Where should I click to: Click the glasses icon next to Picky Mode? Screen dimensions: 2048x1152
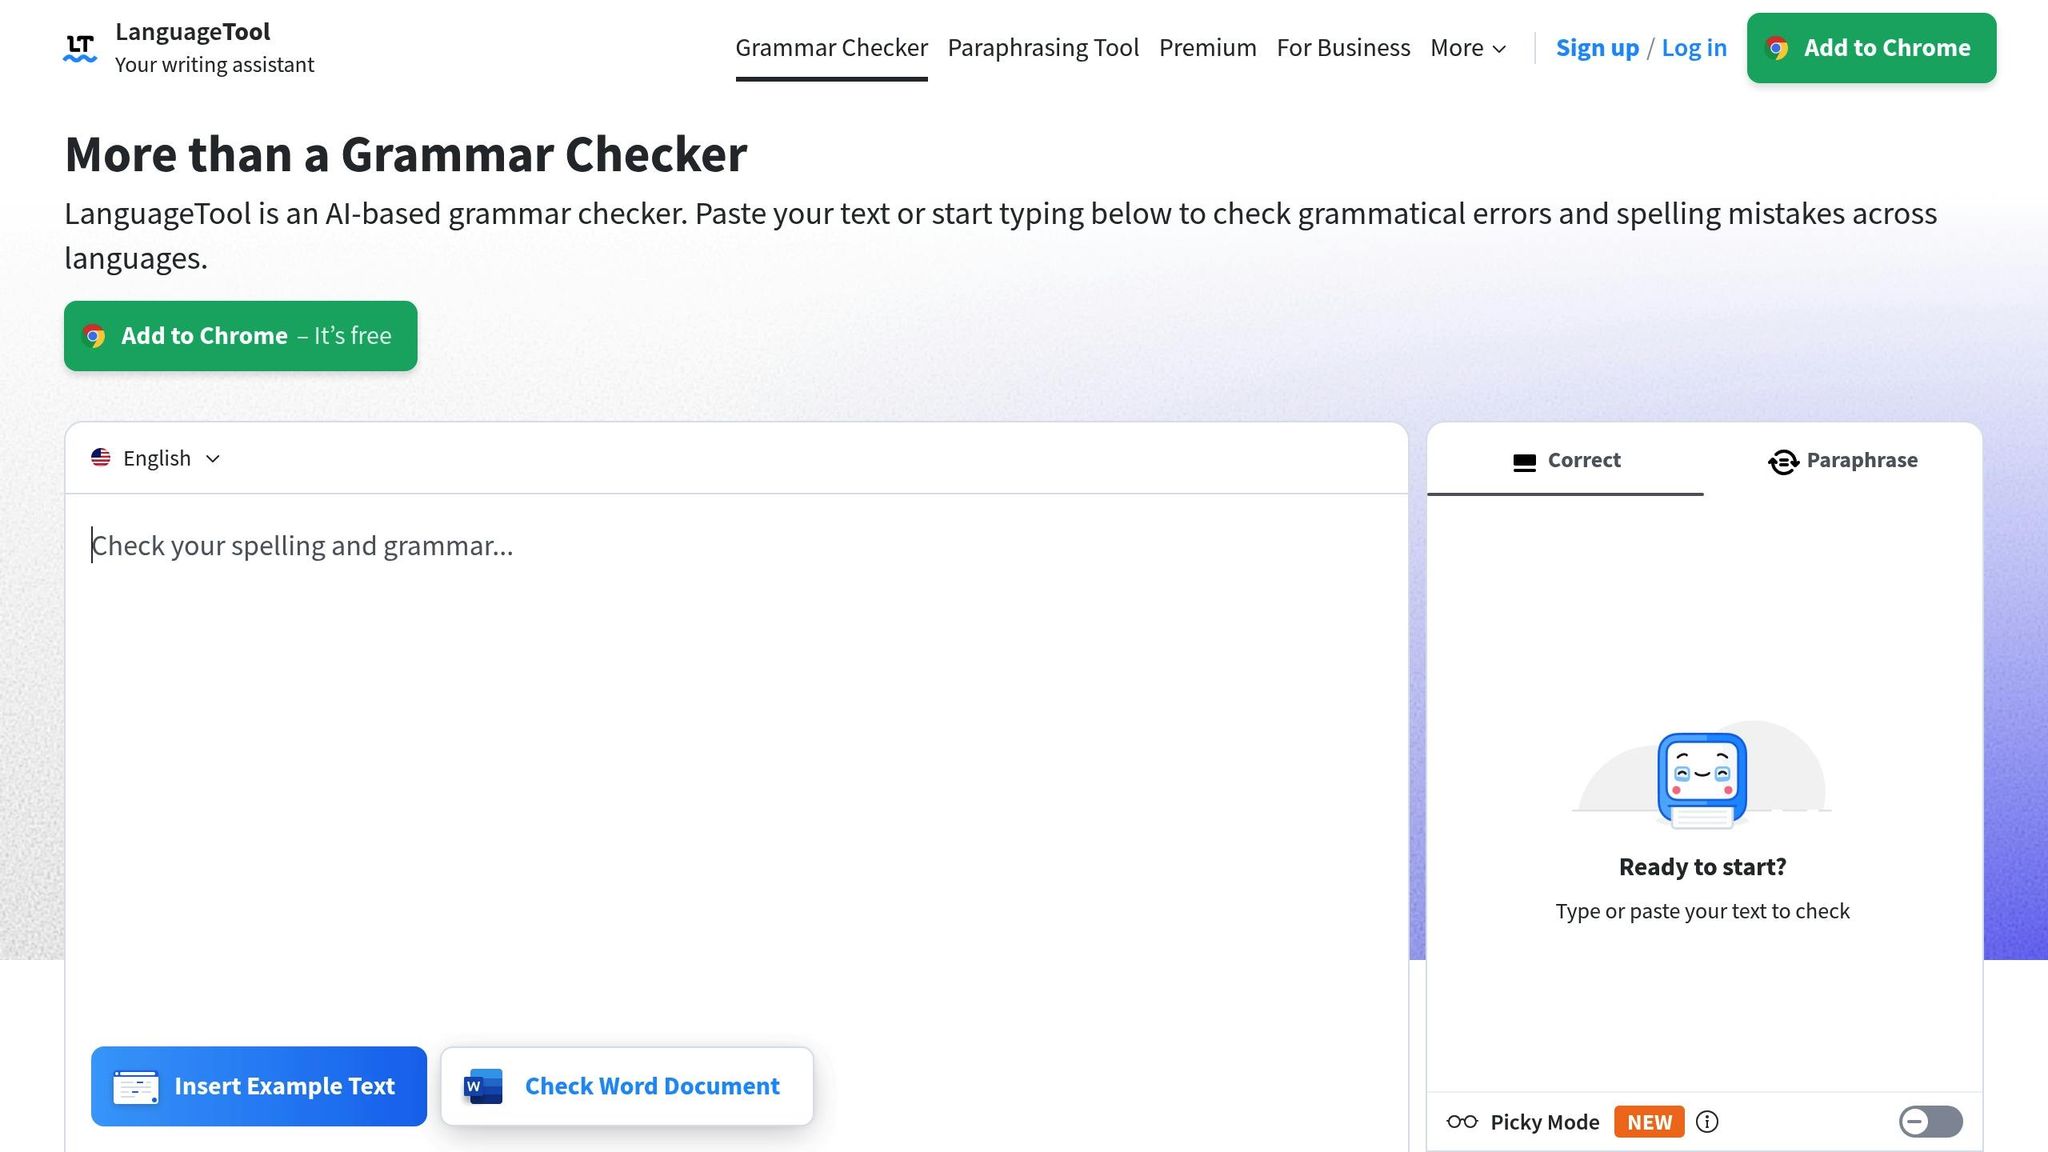(x=1462, y=1121)
